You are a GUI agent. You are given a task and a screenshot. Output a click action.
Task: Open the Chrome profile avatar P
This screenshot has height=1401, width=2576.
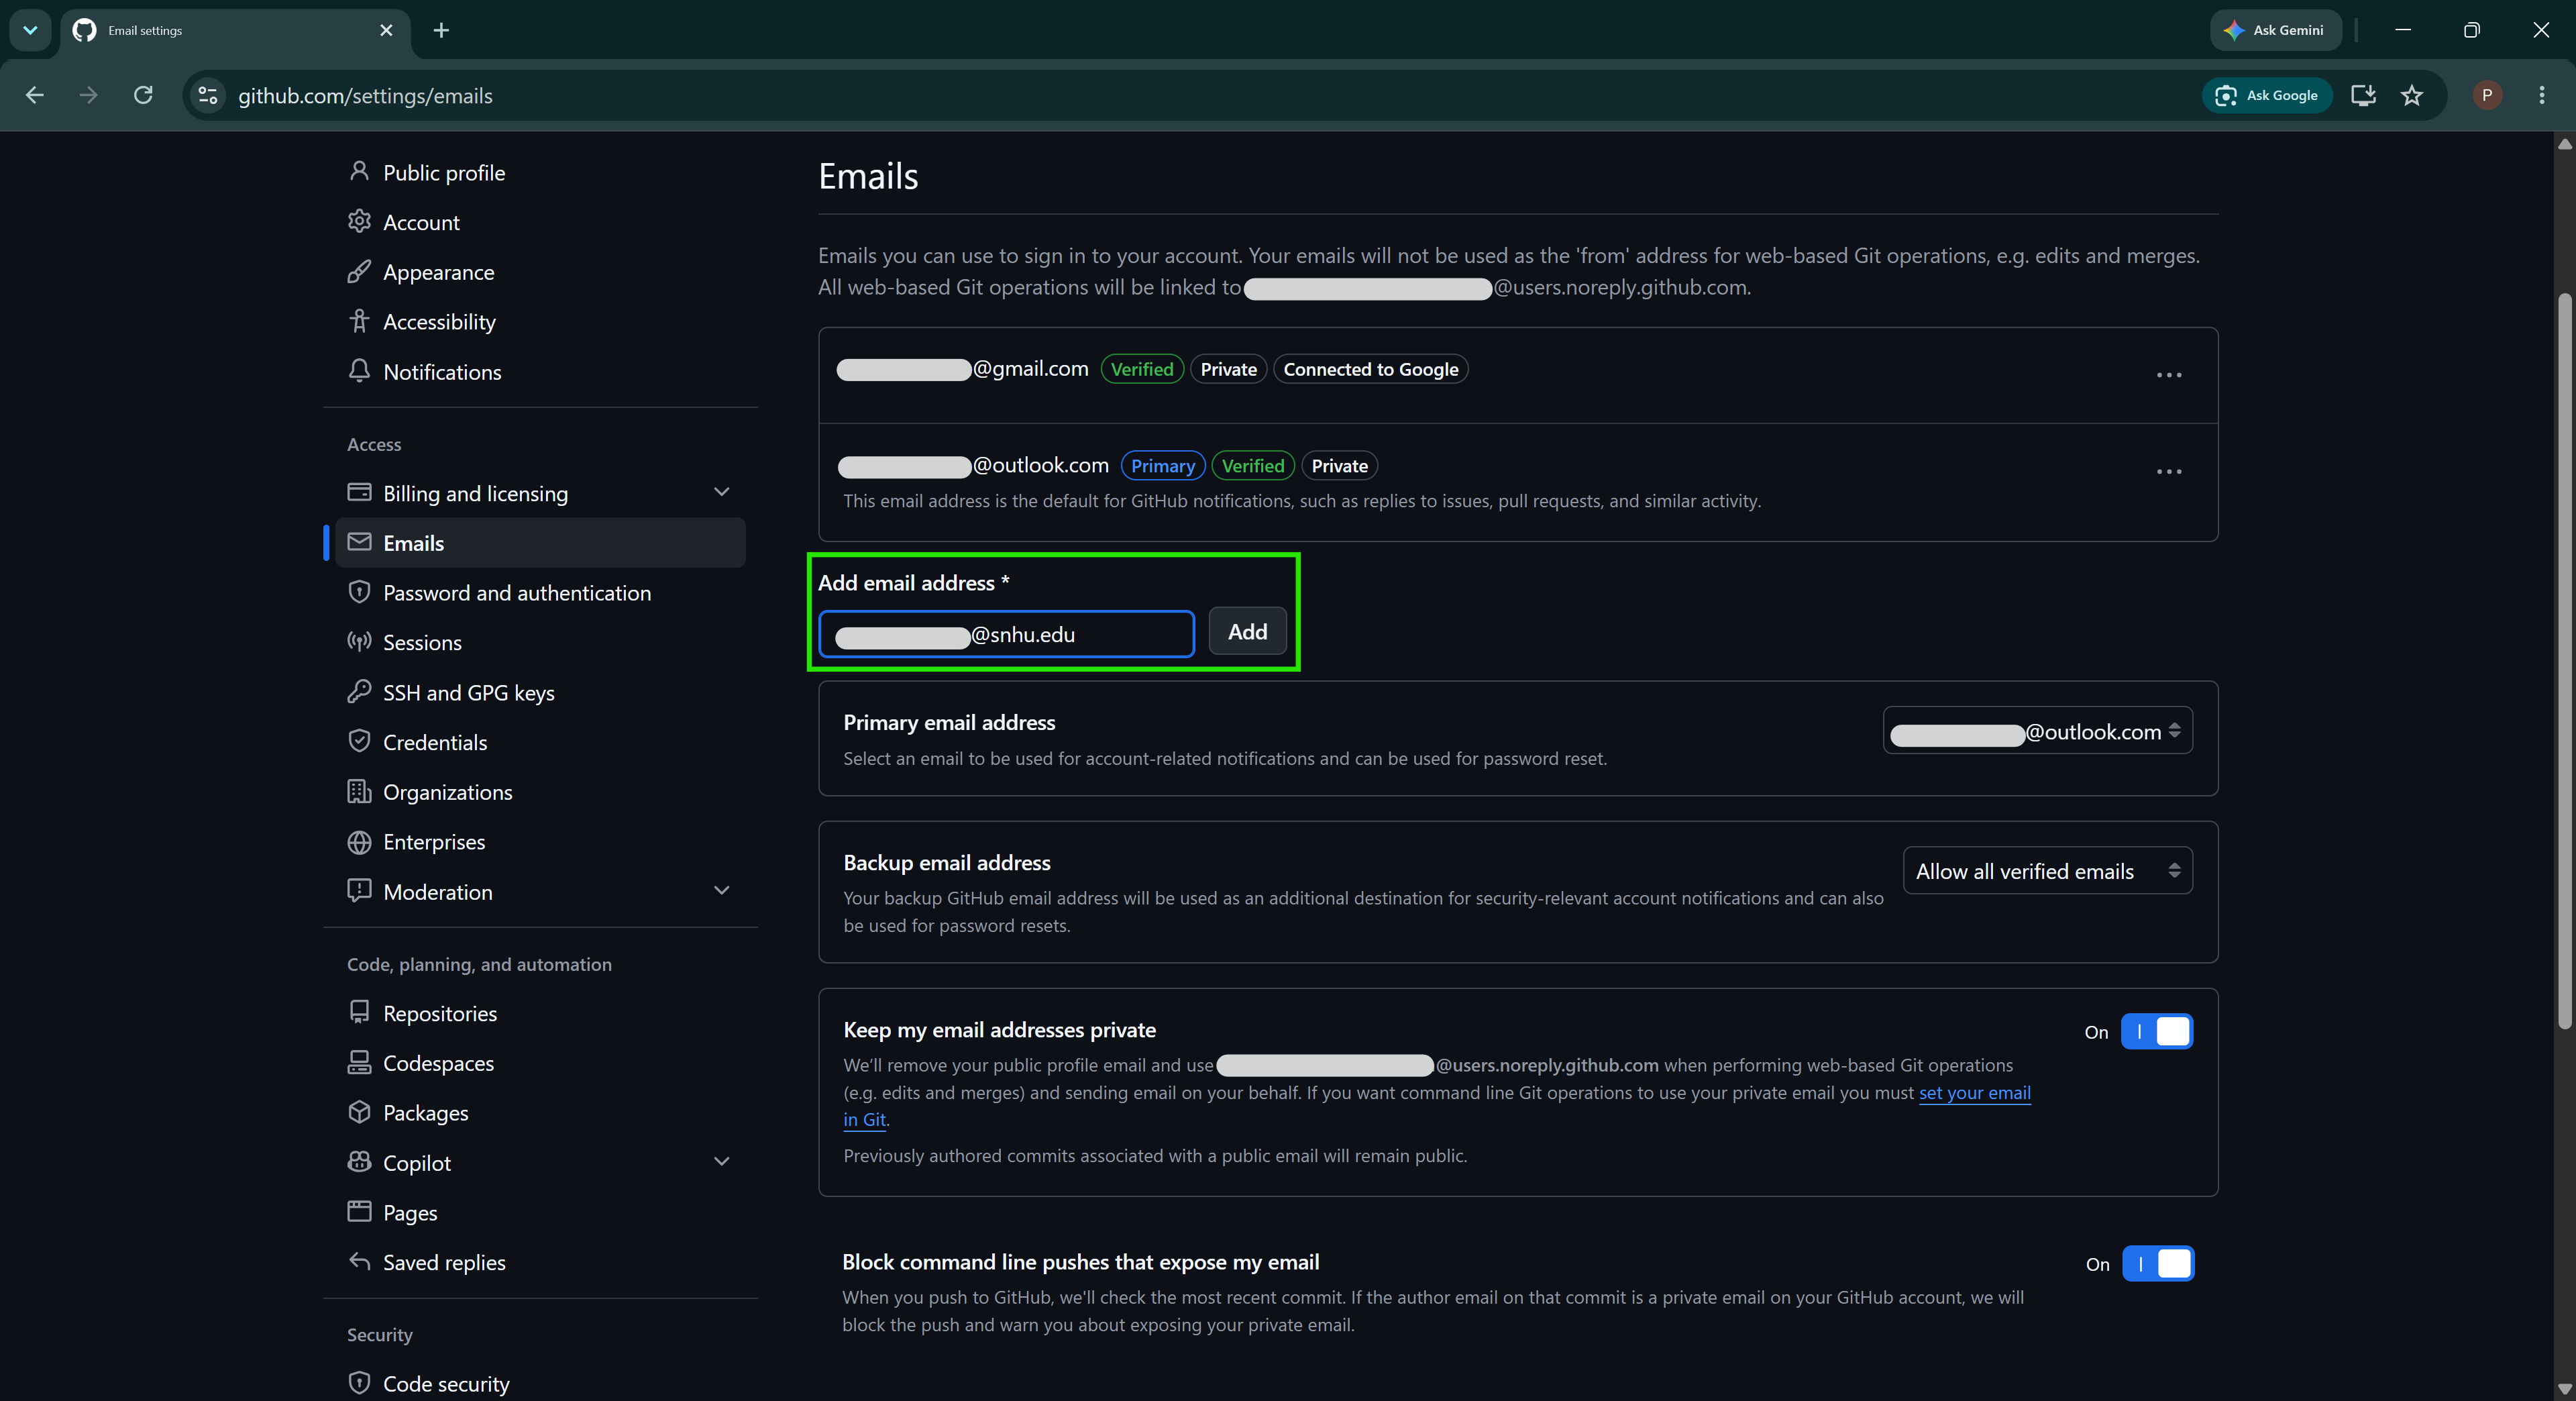(2487, 95)
